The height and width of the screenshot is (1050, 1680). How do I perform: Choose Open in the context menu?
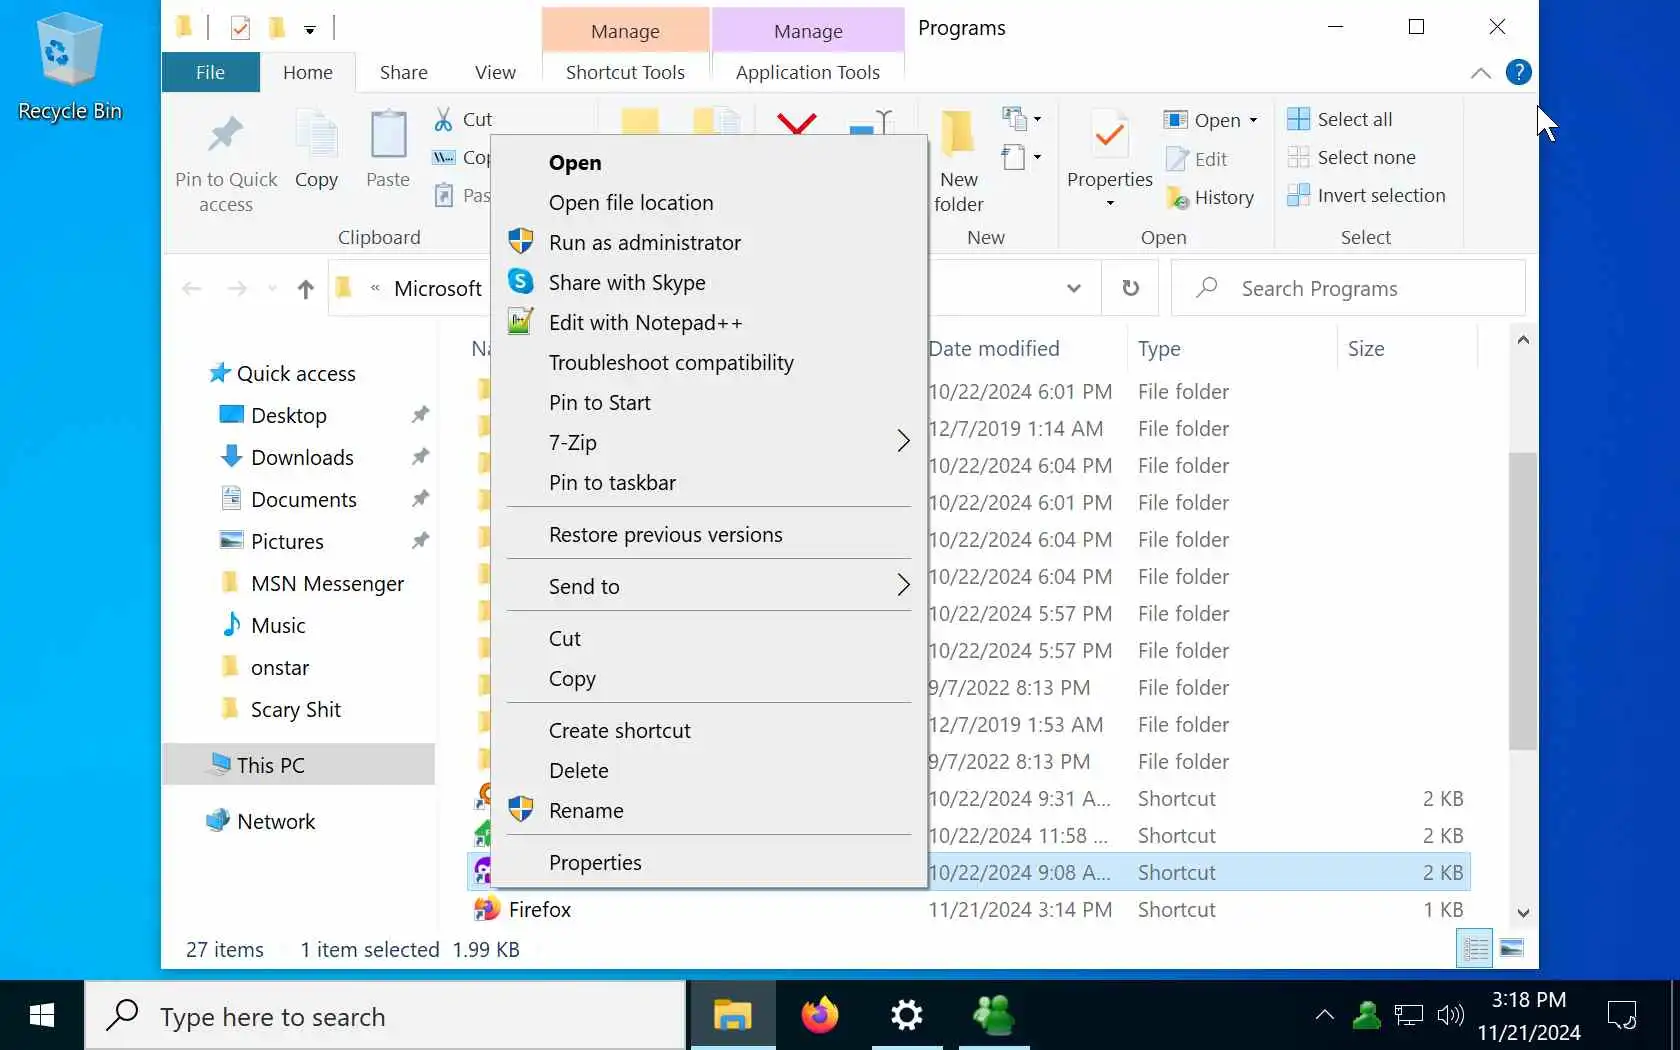point(709,162)
